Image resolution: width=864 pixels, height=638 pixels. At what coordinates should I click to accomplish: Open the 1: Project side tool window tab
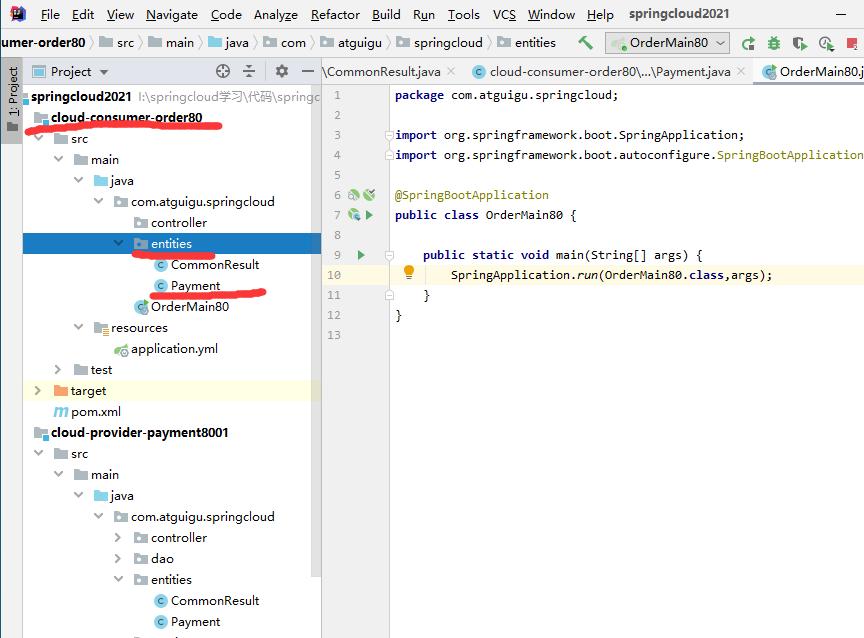pyautogui.click(x=12, y=99)
